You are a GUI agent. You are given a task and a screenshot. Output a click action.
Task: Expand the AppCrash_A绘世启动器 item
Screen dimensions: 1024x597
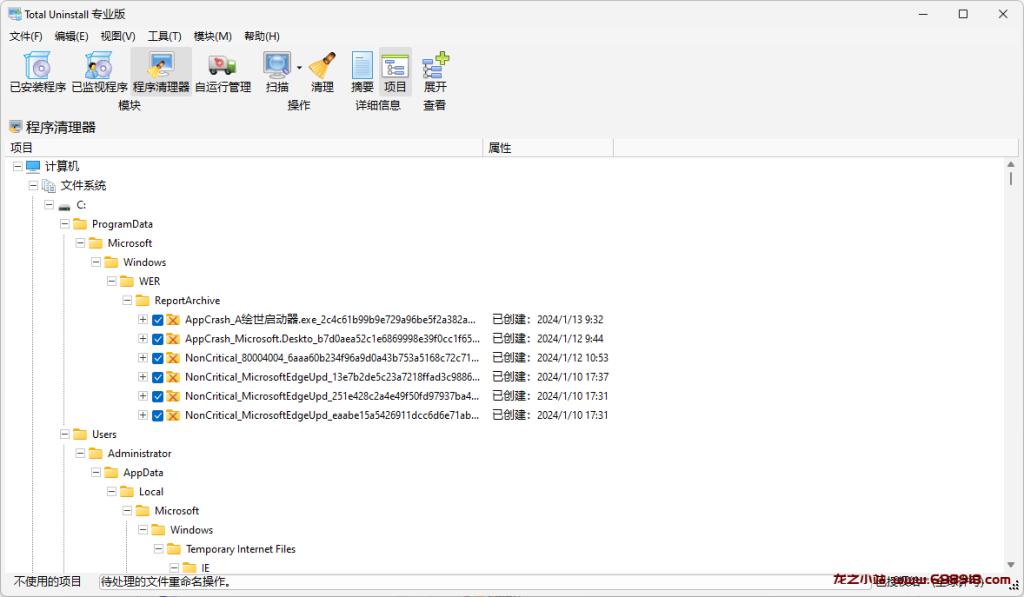coord(142,319)
